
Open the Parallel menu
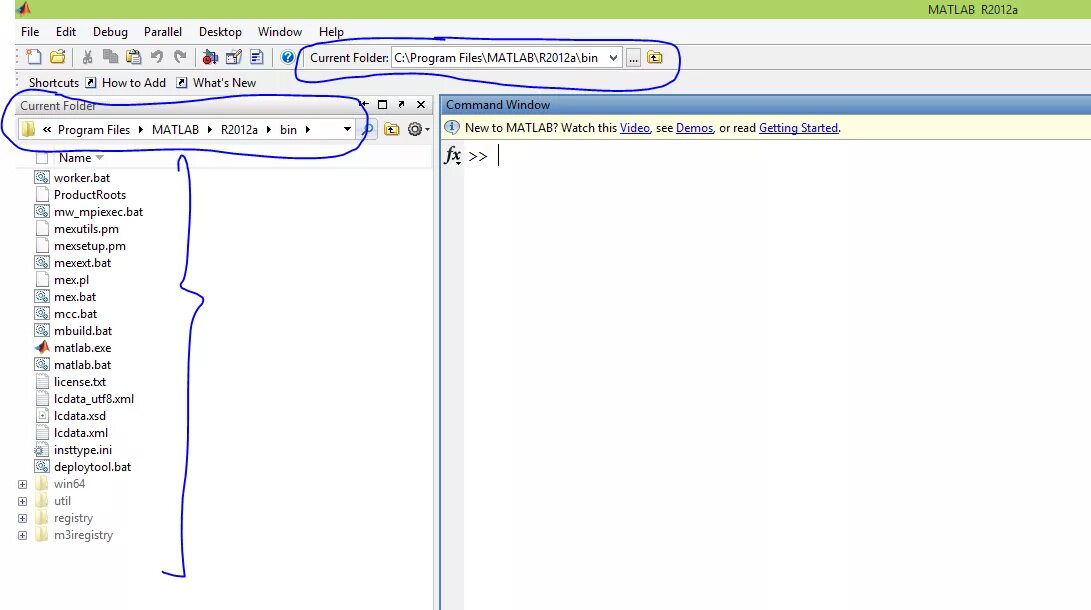coord(163,32)
